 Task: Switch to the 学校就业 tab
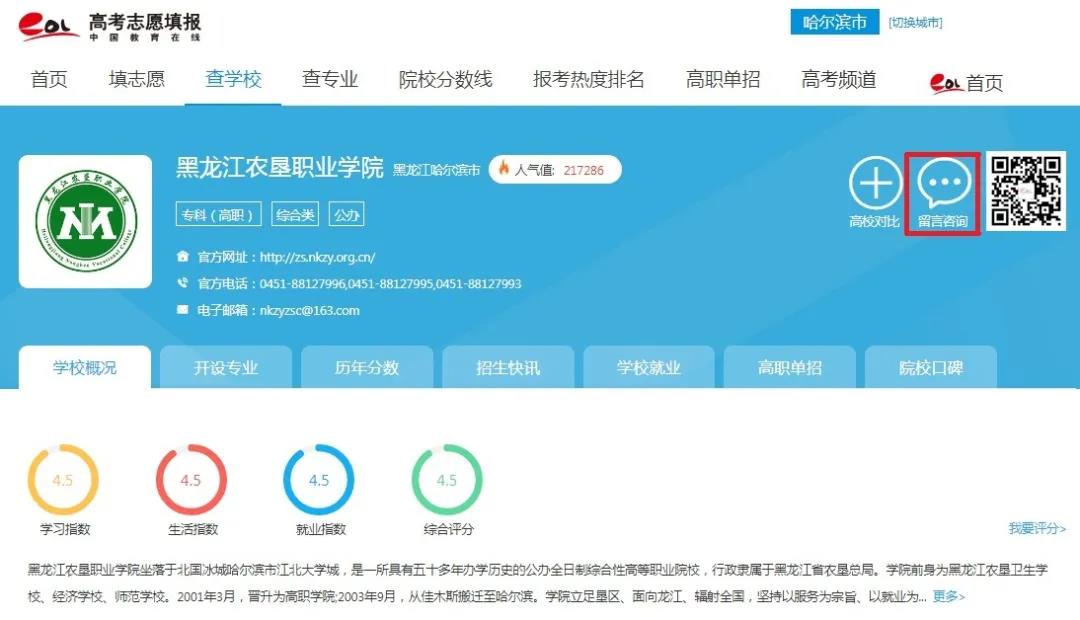[649, 367]
